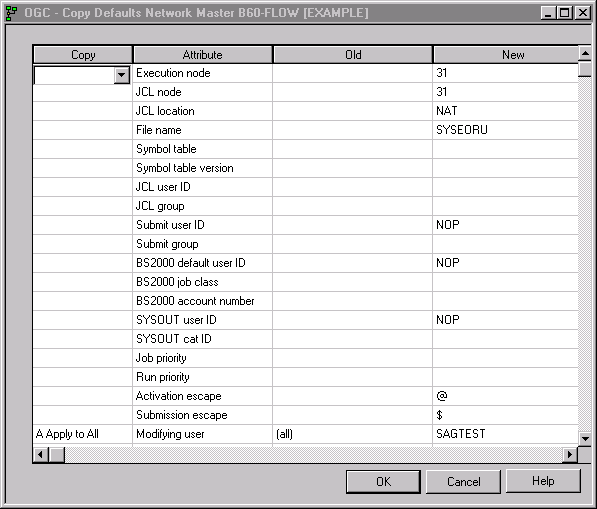Select the BS2000 account number attribute

click(x=203, y=301)
